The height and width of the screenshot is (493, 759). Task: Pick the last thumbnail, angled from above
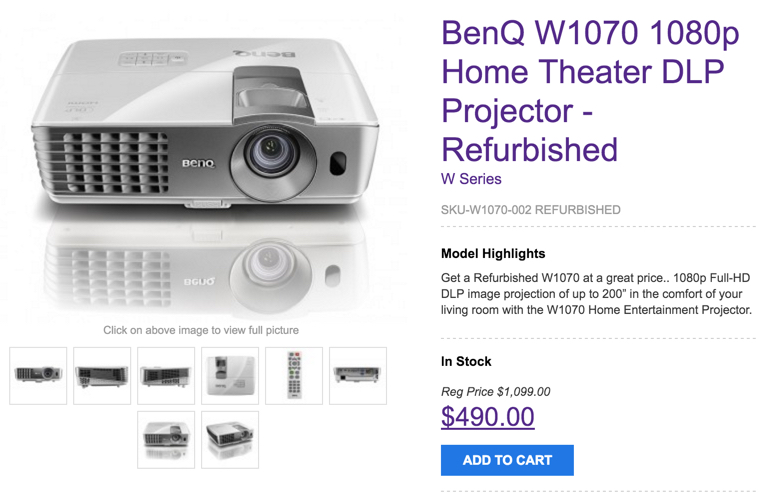[x=230, y=439]
